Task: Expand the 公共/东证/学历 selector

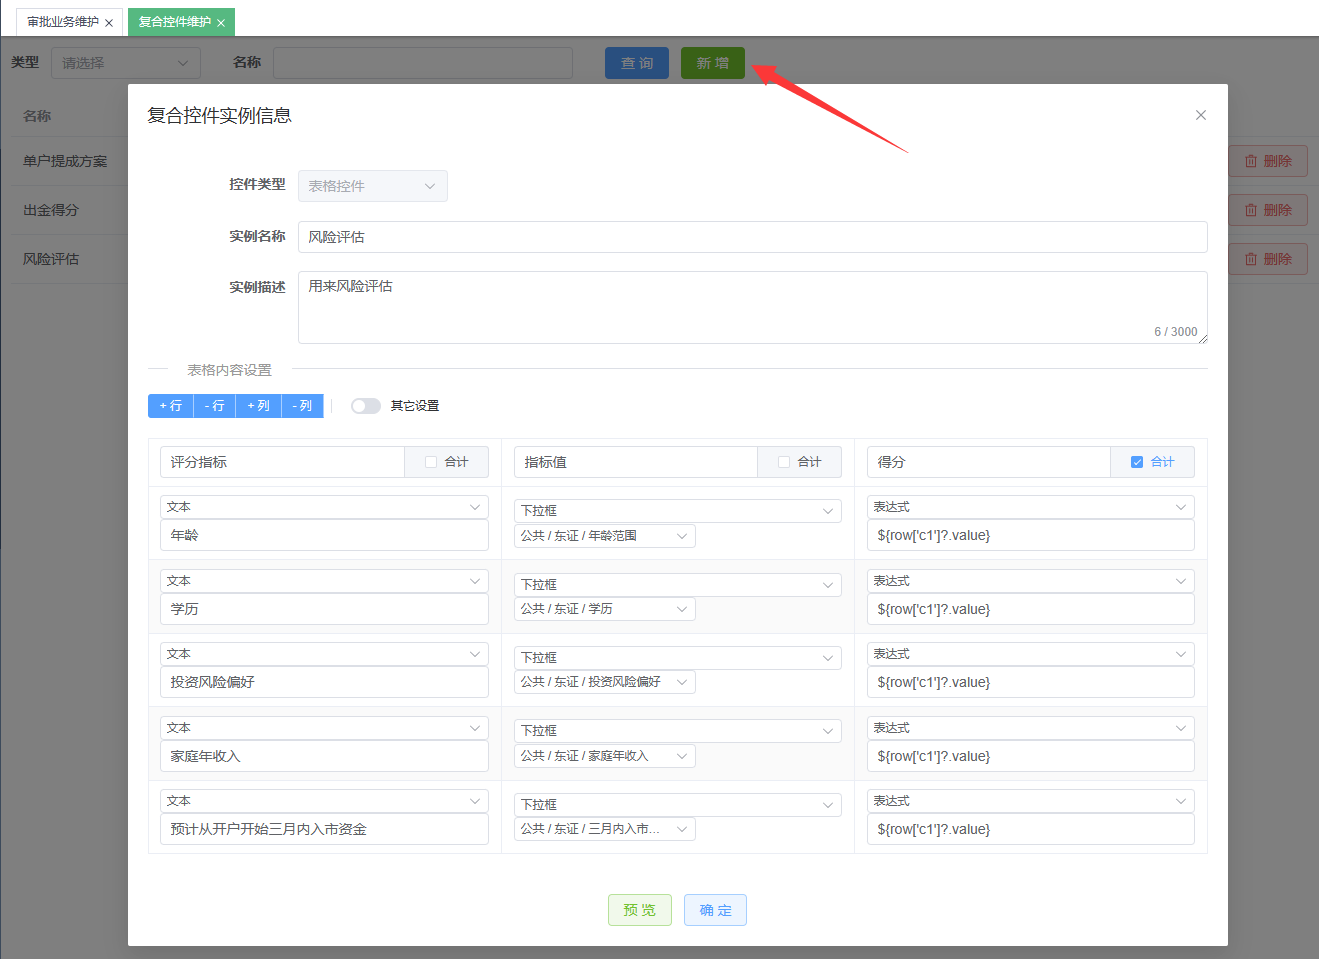Action: [x=605, y=609]
